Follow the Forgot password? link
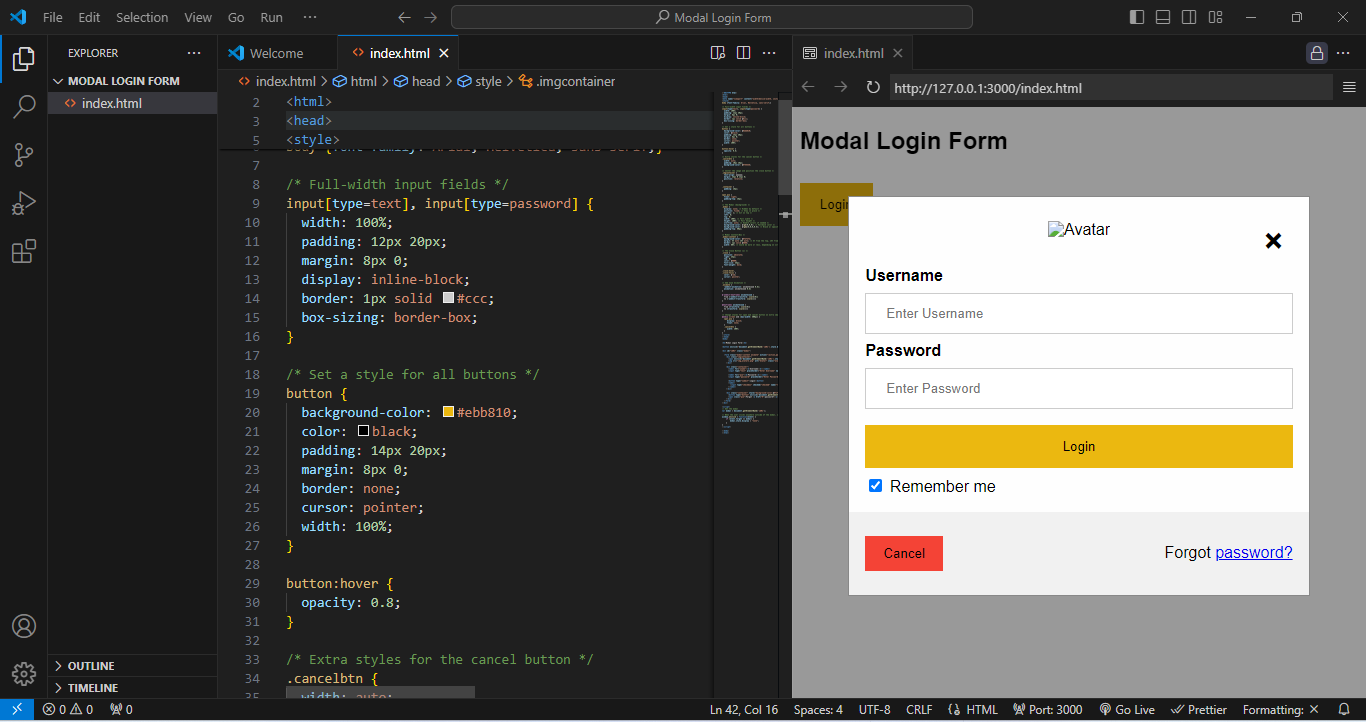The width and height of the screenshot is (1366, 722). 1254,552
